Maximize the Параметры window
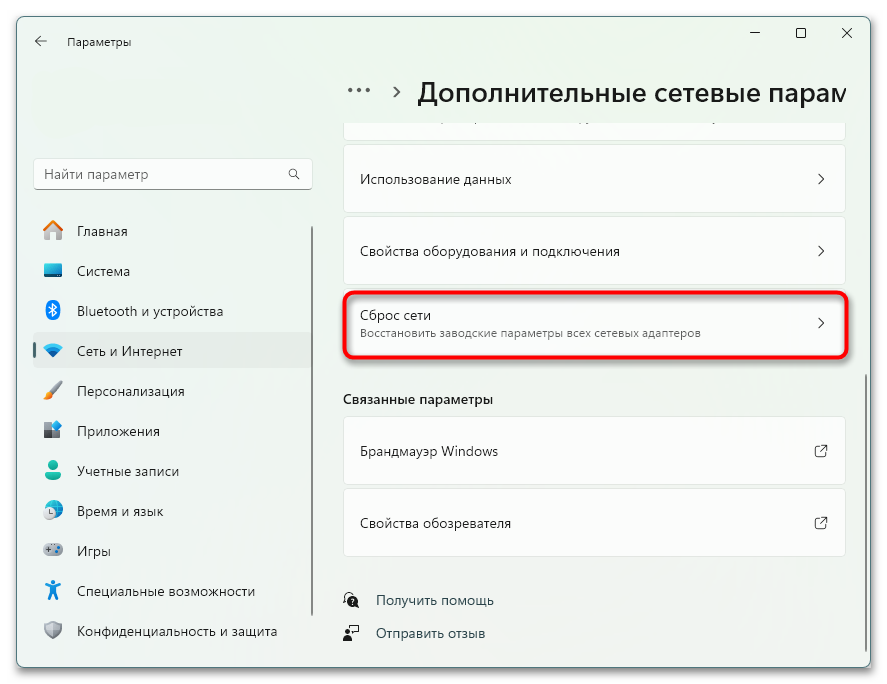The width and height of the screenshot is (887, 684). tap(800, 33)
